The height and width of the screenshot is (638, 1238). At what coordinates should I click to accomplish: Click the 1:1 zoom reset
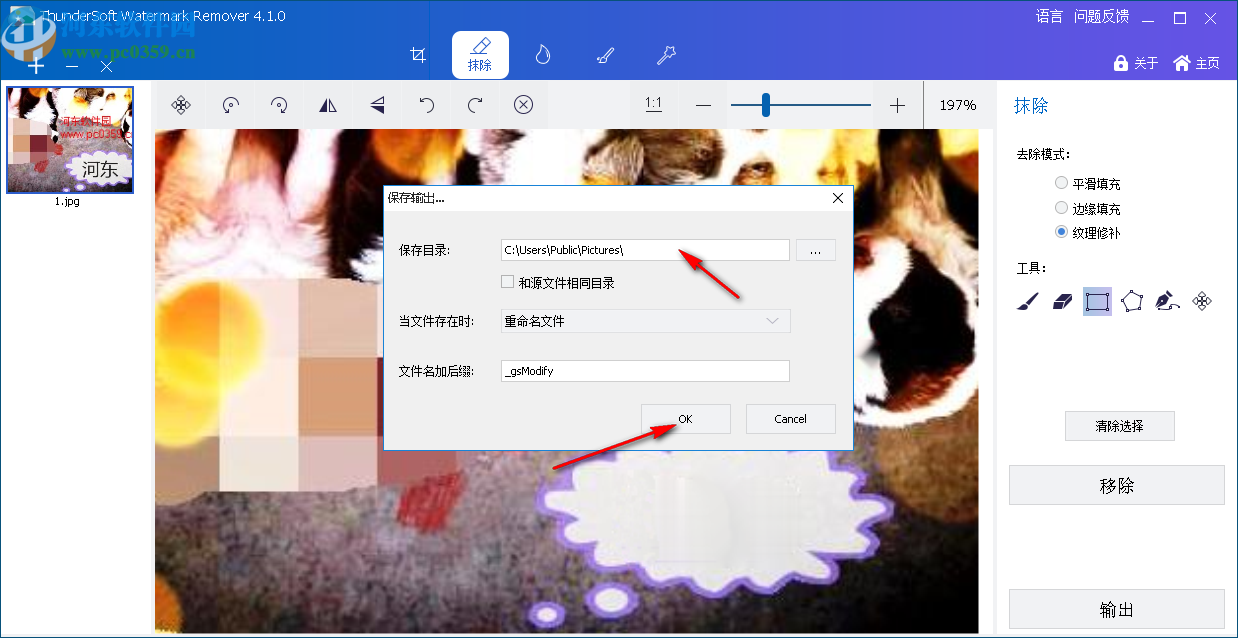coord(654,105)
